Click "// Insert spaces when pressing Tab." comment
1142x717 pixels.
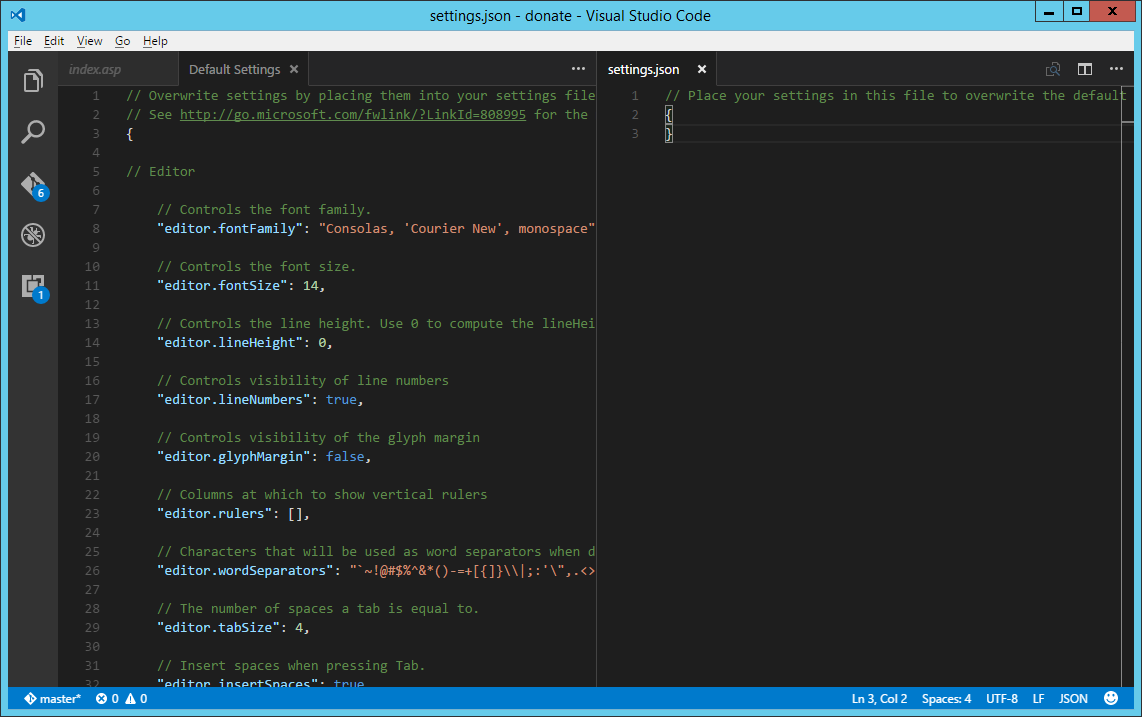[x=291, y=665]
